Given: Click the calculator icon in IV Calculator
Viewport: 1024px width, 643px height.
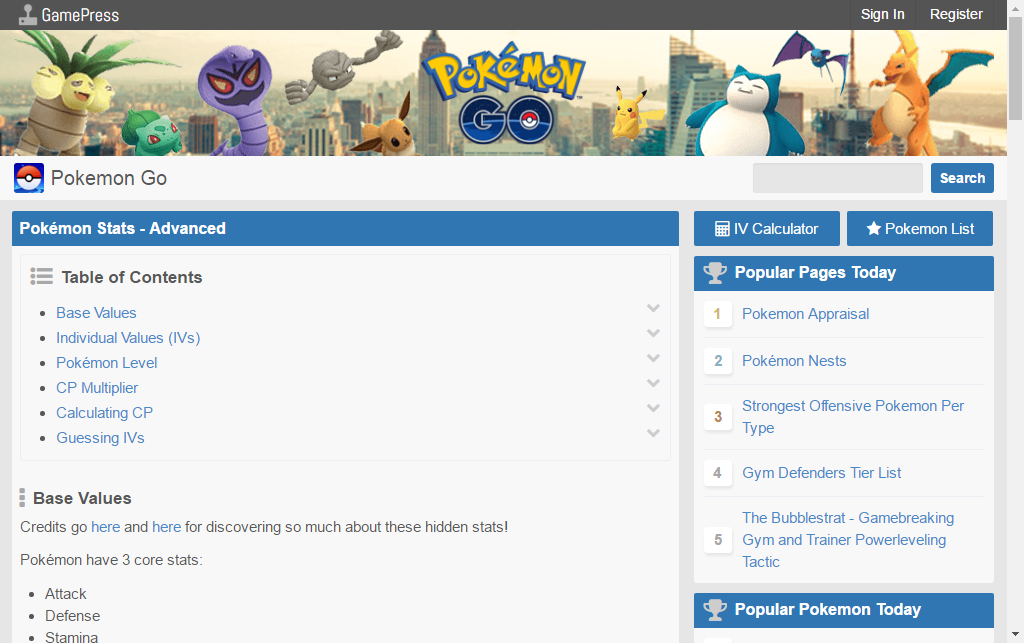Looking at the screenshot, I should (x=722, y=229).
